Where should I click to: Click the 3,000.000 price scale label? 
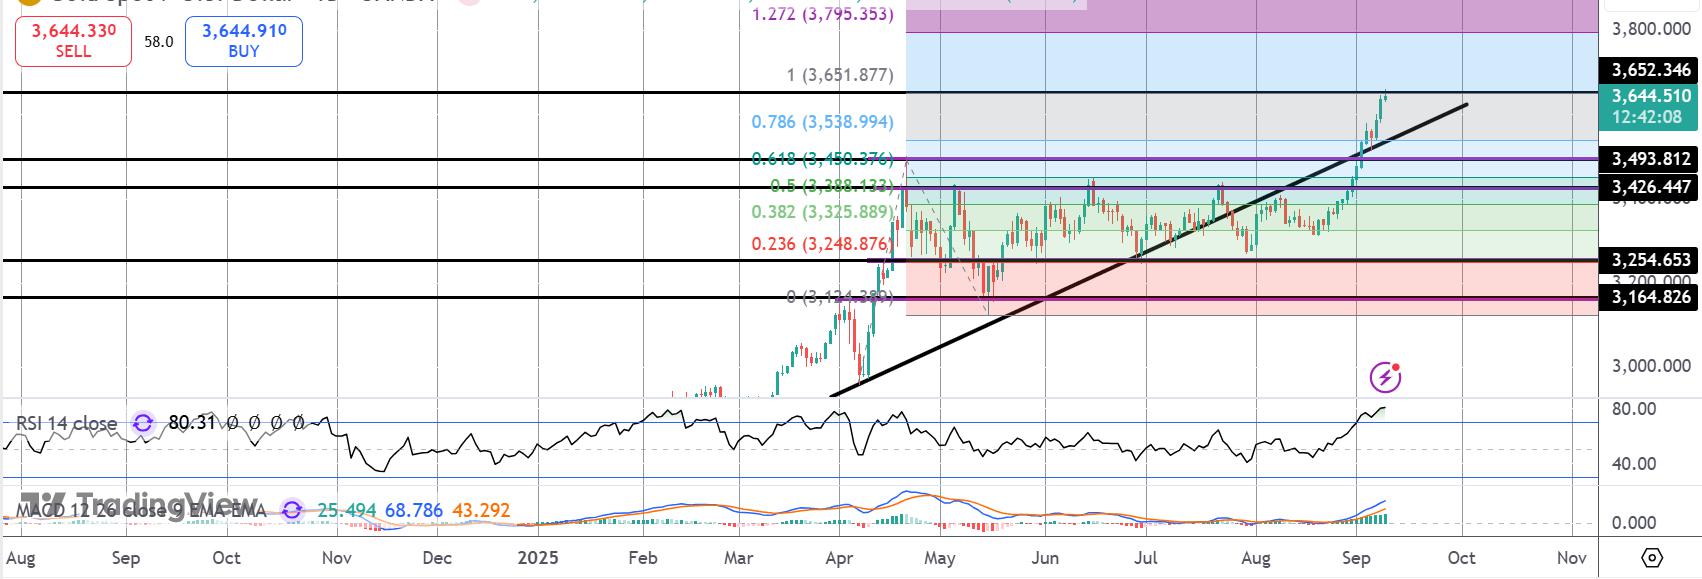click(x=1651, y=366)
